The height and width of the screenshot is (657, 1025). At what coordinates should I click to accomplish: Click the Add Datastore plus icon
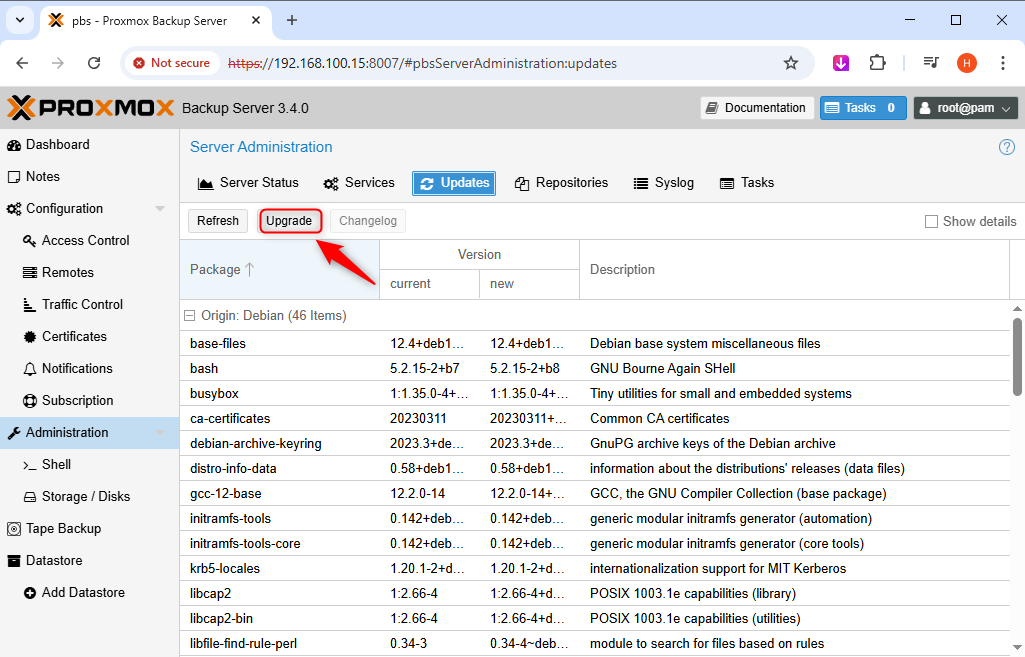[29, 593]
